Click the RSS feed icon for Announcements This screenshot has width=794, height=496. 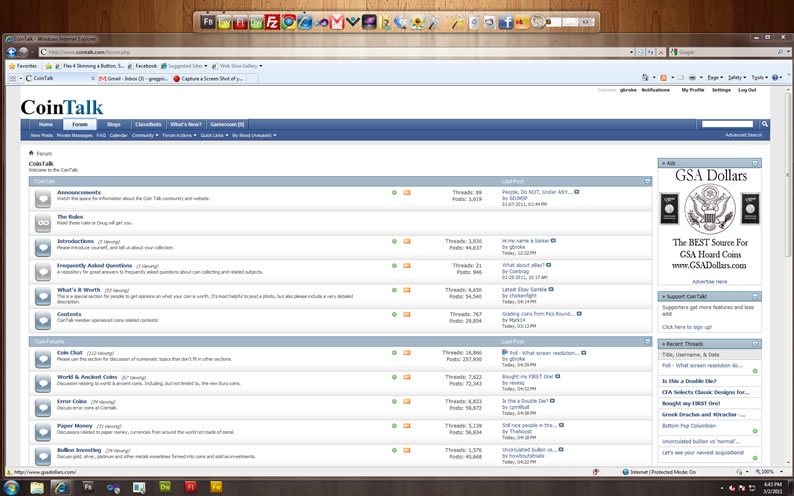point(407,192)
